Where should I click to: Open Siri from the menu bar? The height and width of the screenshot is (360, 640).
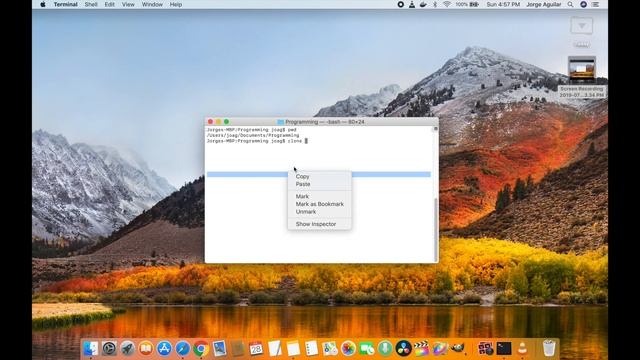click(x=583, y=4)
